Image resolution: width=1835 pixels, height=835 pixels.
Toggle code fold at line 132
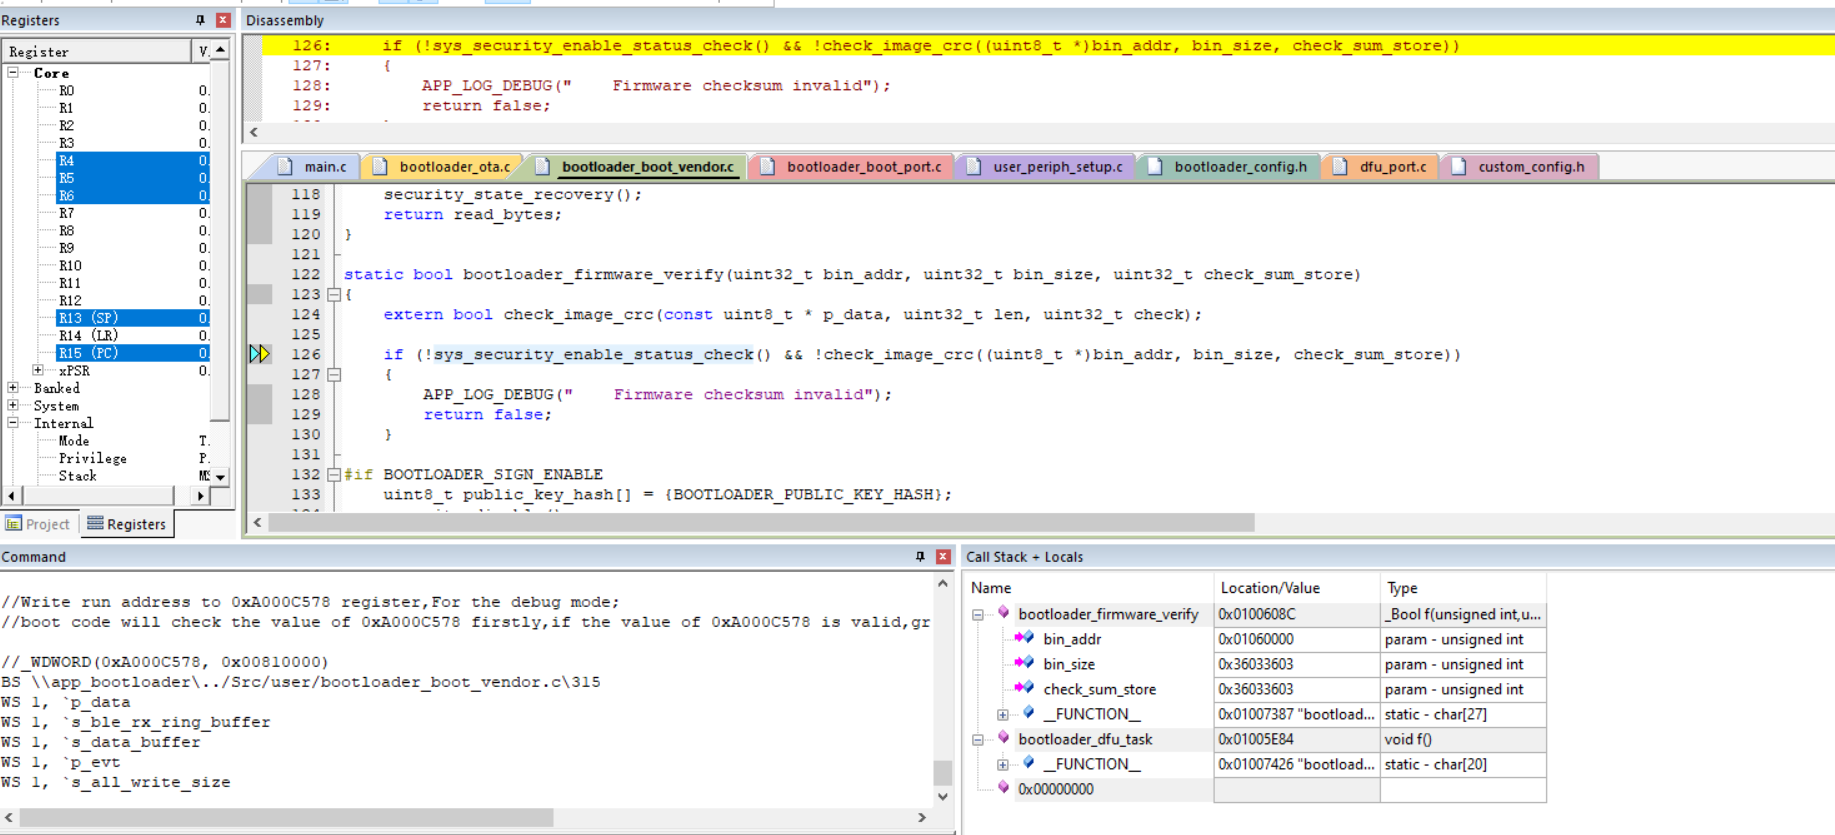[334, 475]
